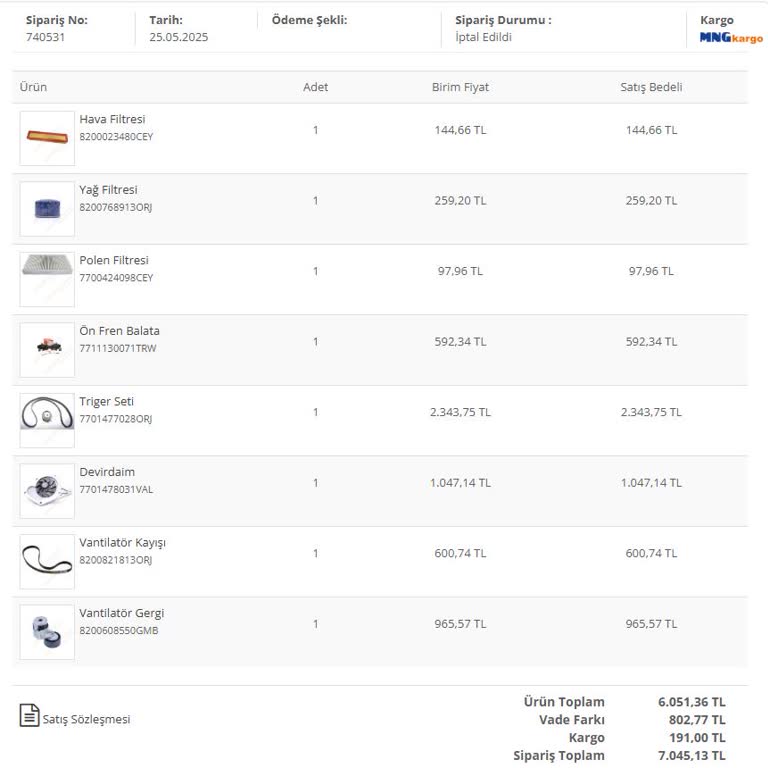
Task: Click the Triger Seti product thumbnail
Action: click(x=47, y=420)
